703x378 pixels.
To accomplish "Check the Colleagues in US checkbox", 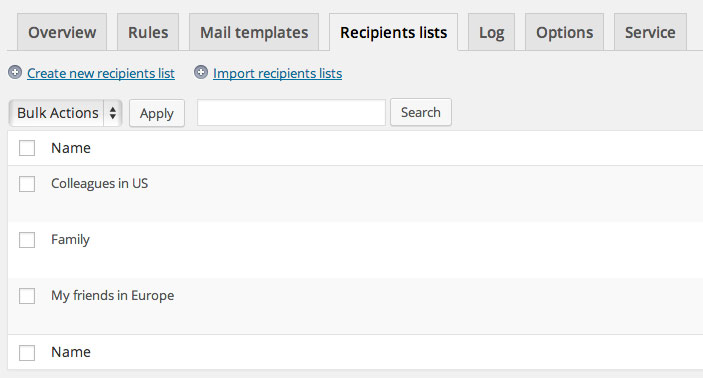I will pyautogui.click(x=27, y=184).
